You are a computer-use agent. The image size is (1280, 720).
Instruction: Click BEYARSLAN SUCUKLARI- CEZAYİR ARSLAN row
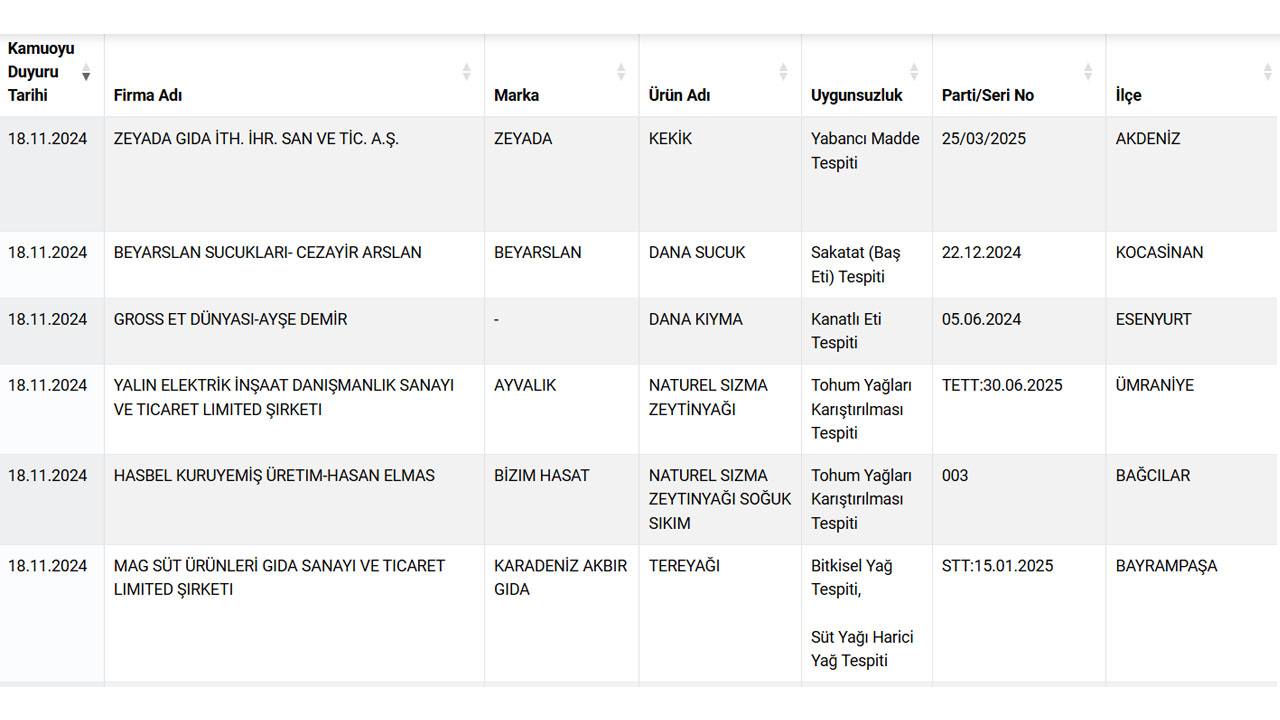[x=268, y=253]
